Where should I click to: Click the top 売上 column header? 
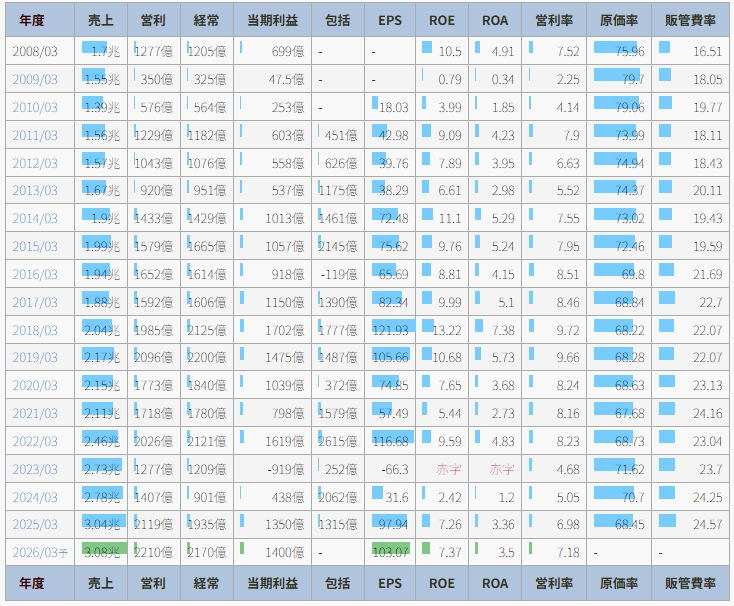(102, 20)
